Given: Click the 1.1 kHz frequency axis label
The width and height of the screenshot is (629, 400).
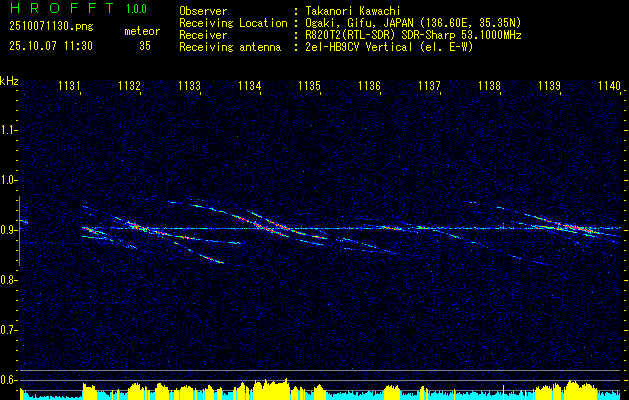Looking at the screenshot, I should coord(8,130).
